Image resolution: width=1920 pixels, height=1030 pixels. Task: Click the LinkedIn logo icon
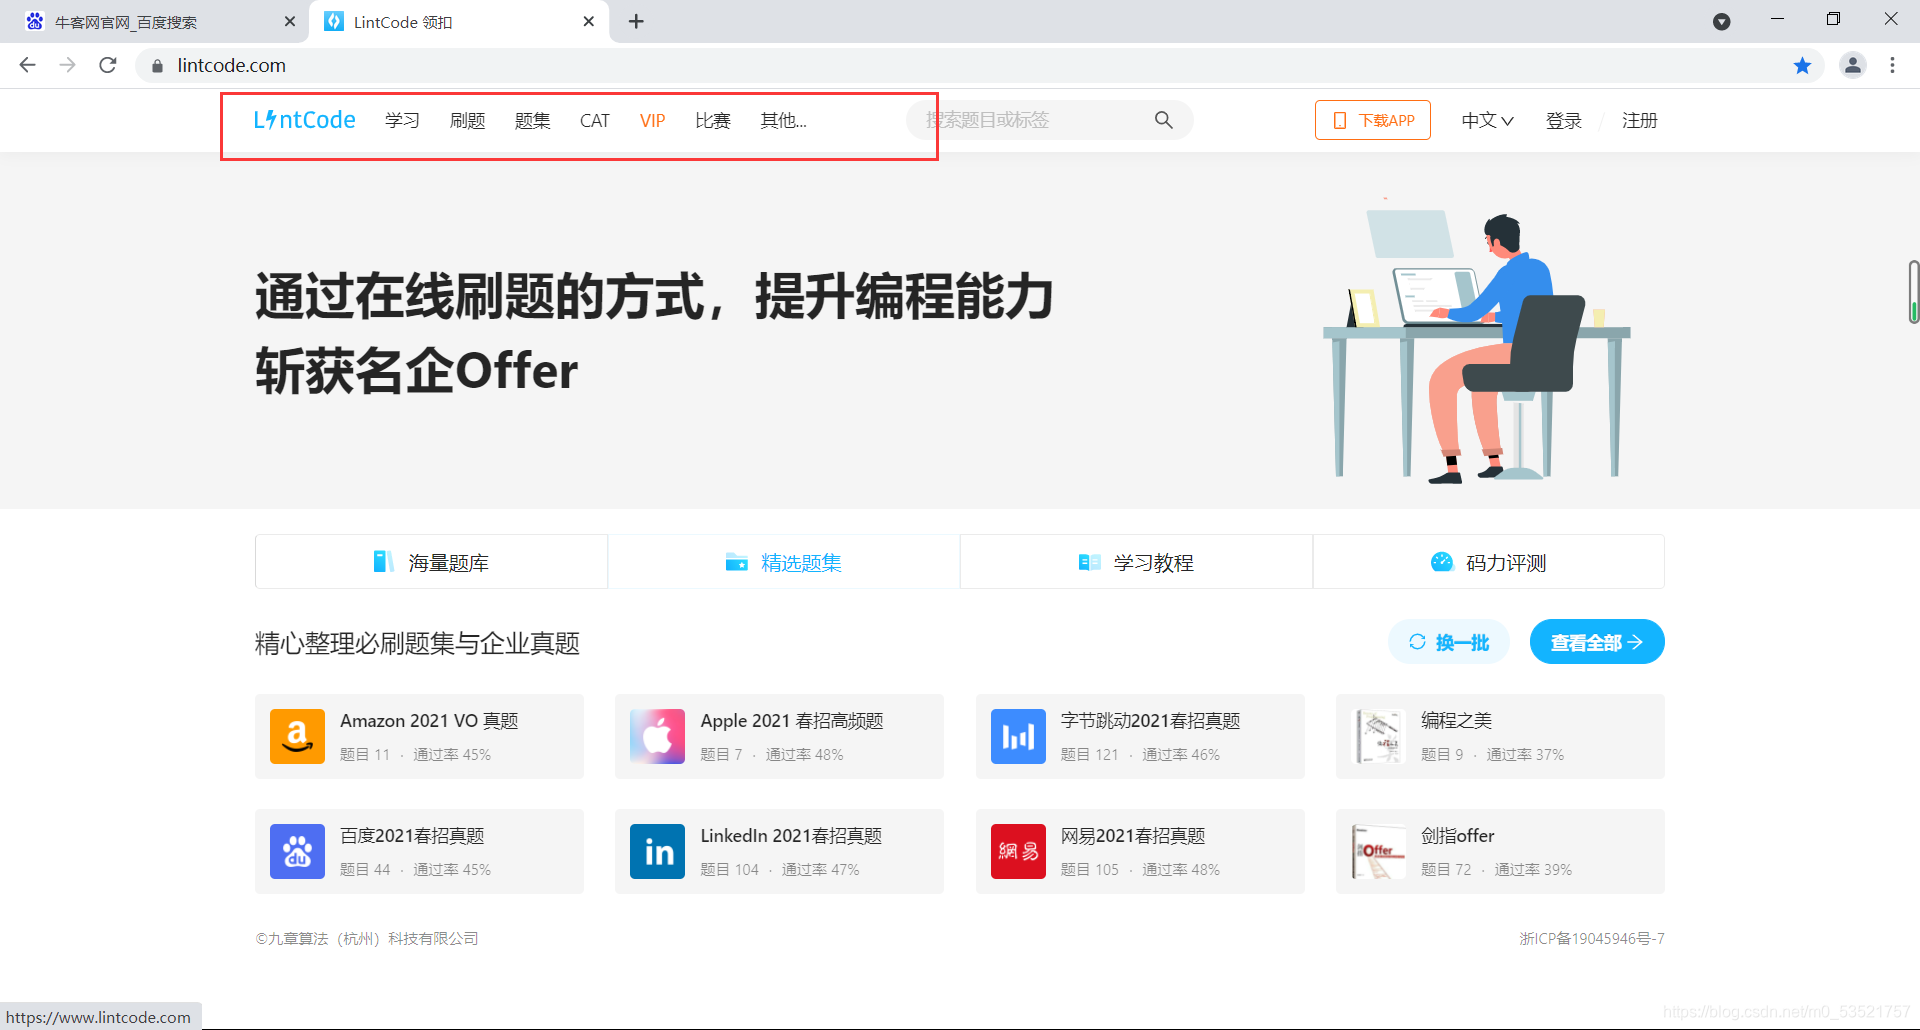tap(657, 851)
